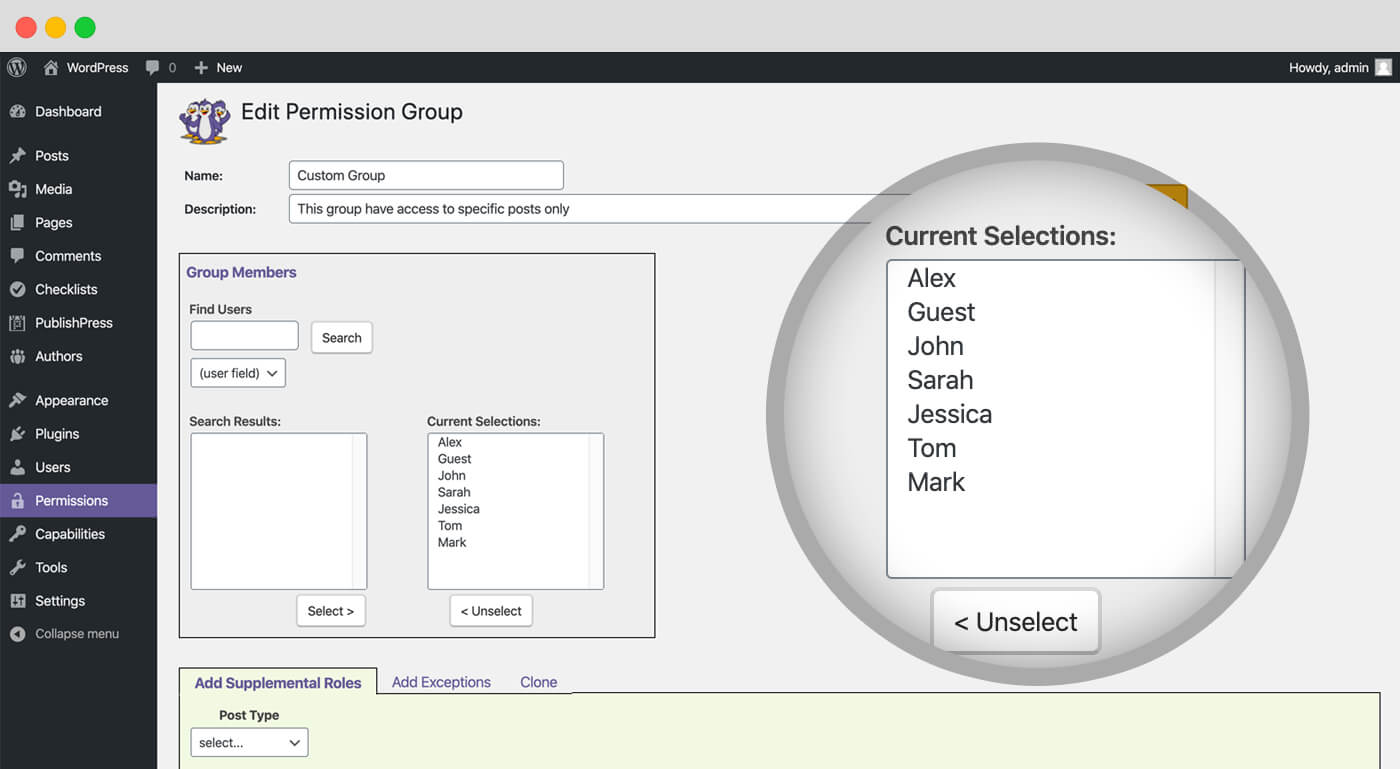
Task: Select Tom in the Group Members panel list
Action: point(450,526)
